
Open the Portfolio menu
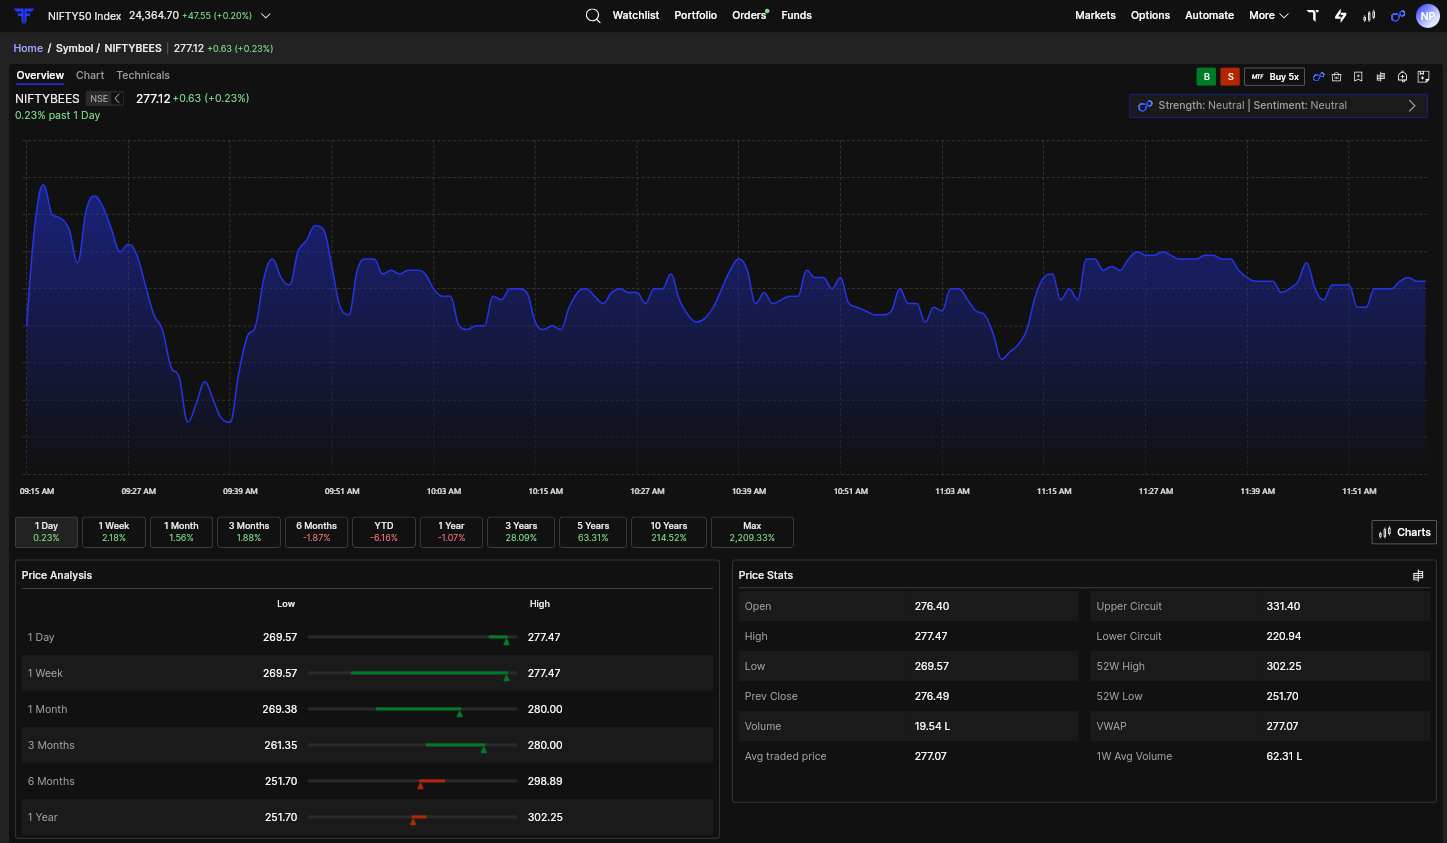tap(696, 15)
